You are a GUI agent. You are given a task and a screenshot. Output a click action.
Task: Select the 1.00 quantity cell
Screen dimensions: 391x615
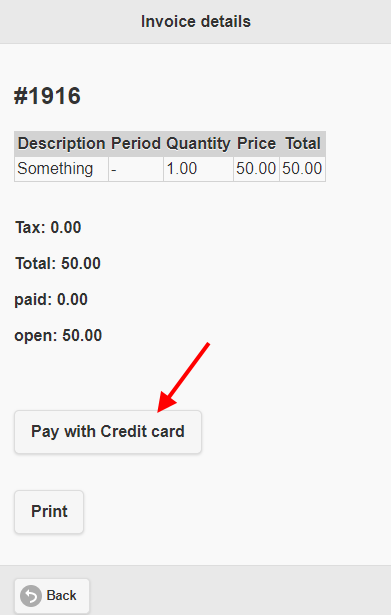pyautogui.click(x=198, y=169)
